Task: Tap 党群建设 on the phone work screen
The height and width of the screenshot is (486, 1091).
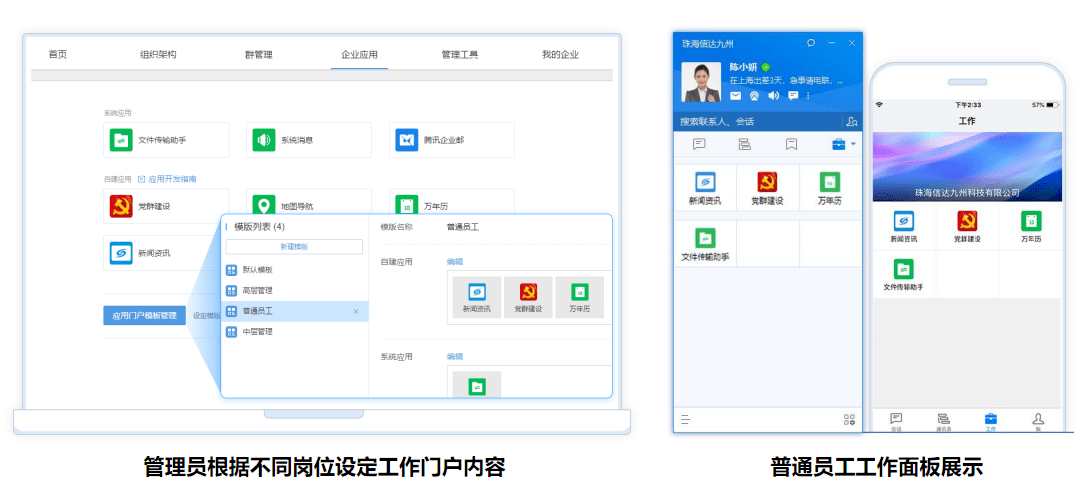Action: [967, 227]
